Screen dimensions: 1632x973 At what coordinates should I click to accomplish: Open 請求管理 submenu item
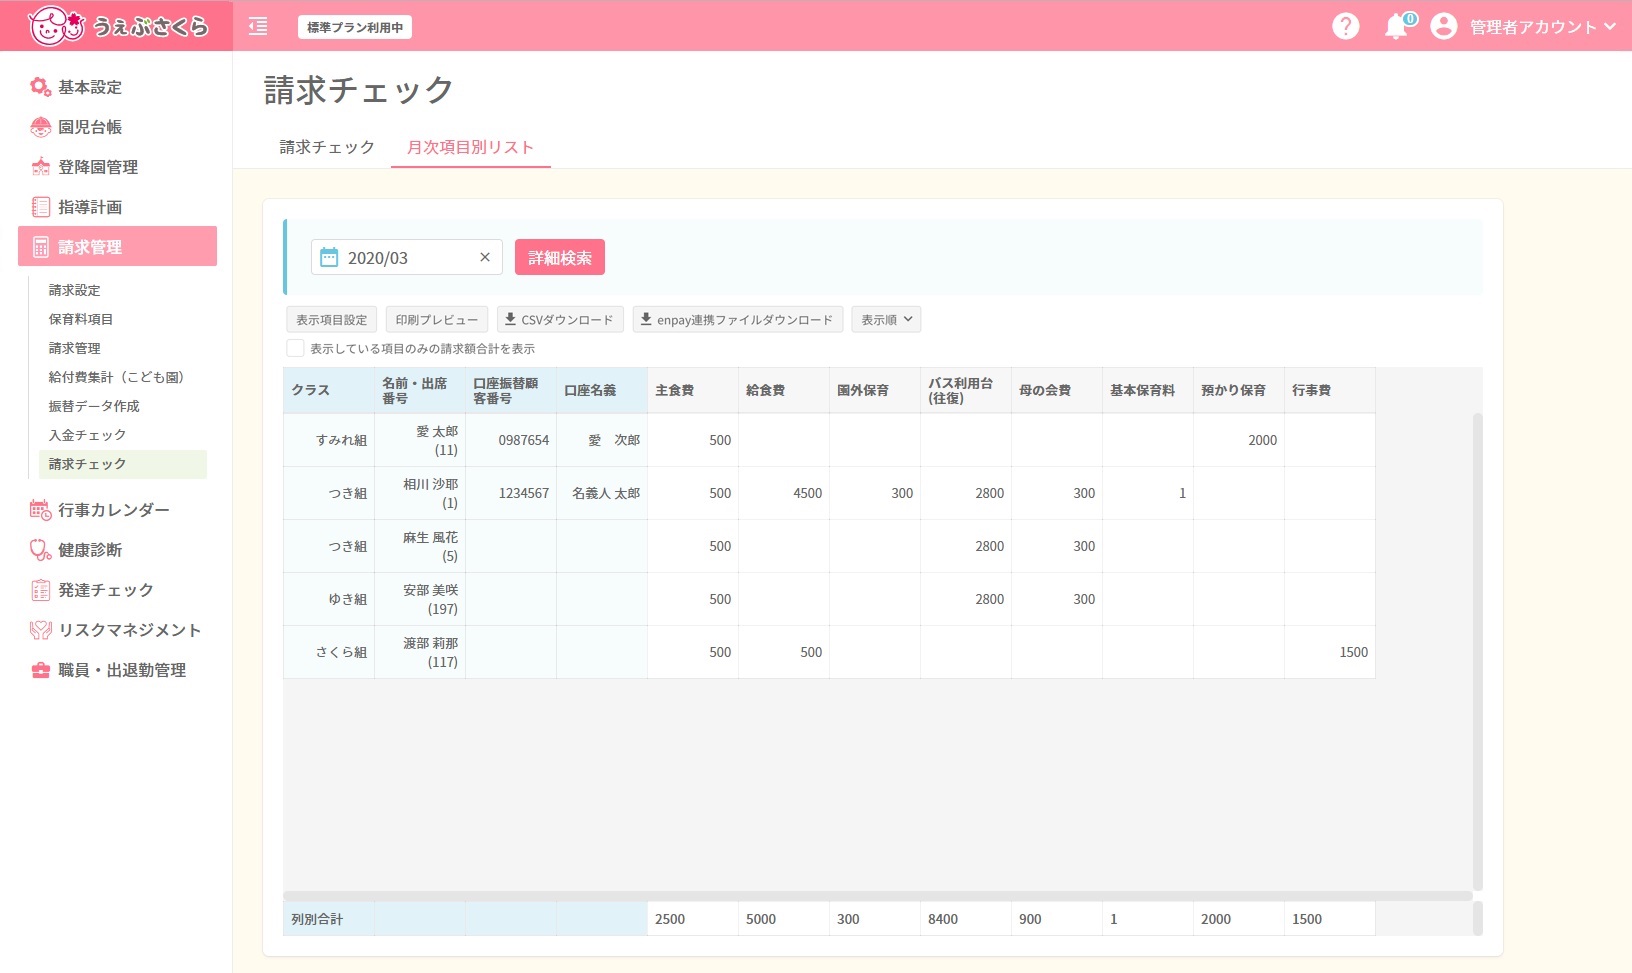[75, 348]
